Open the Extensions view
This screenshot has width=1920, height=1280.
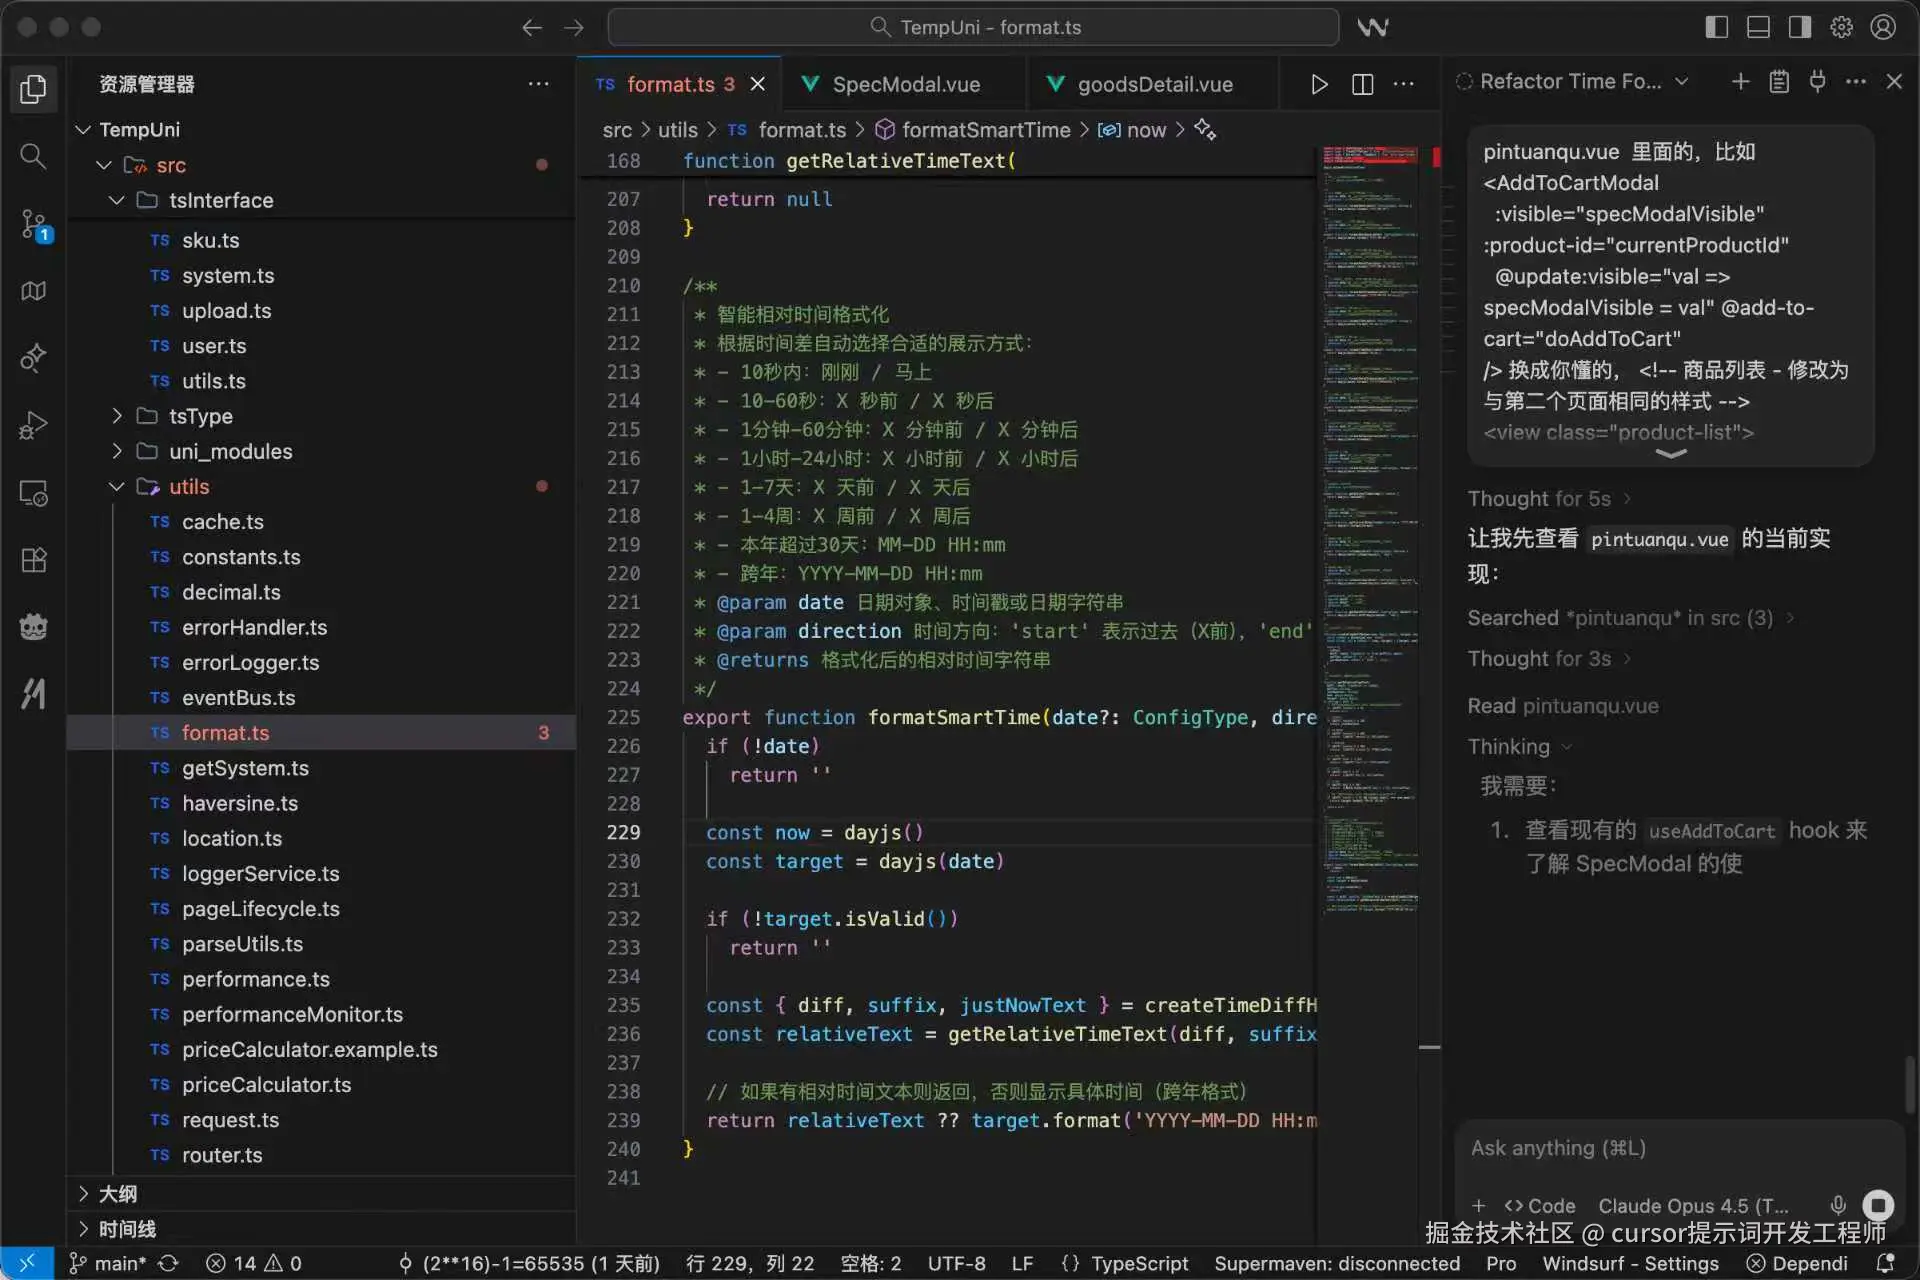tap(34, 560)
